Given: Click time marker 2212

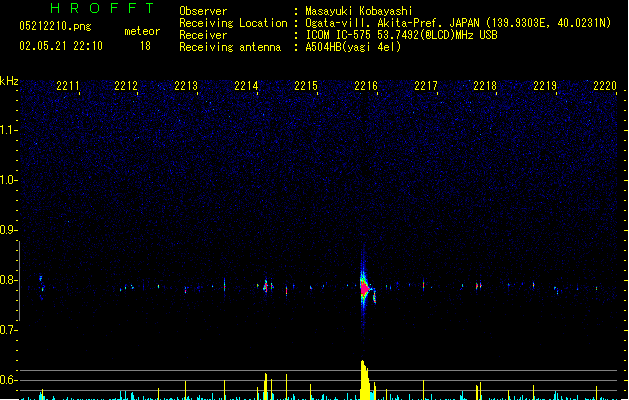Looking at the screenshot, I should 126,86.
